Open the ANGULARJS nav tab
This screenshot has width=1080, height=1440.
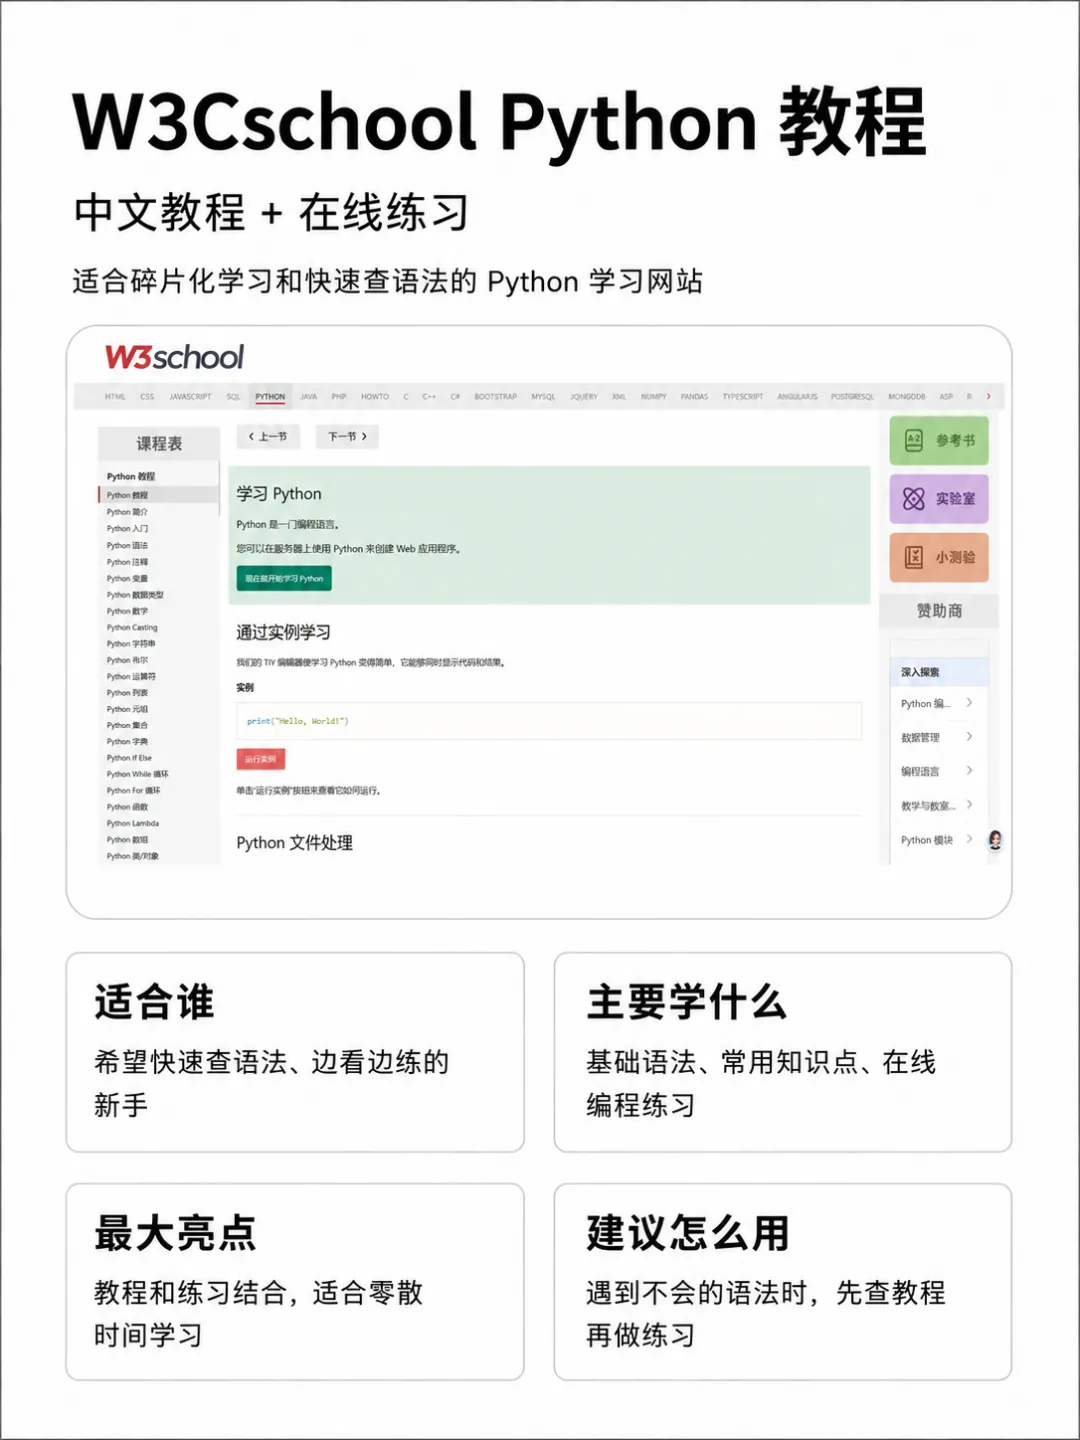797,397
